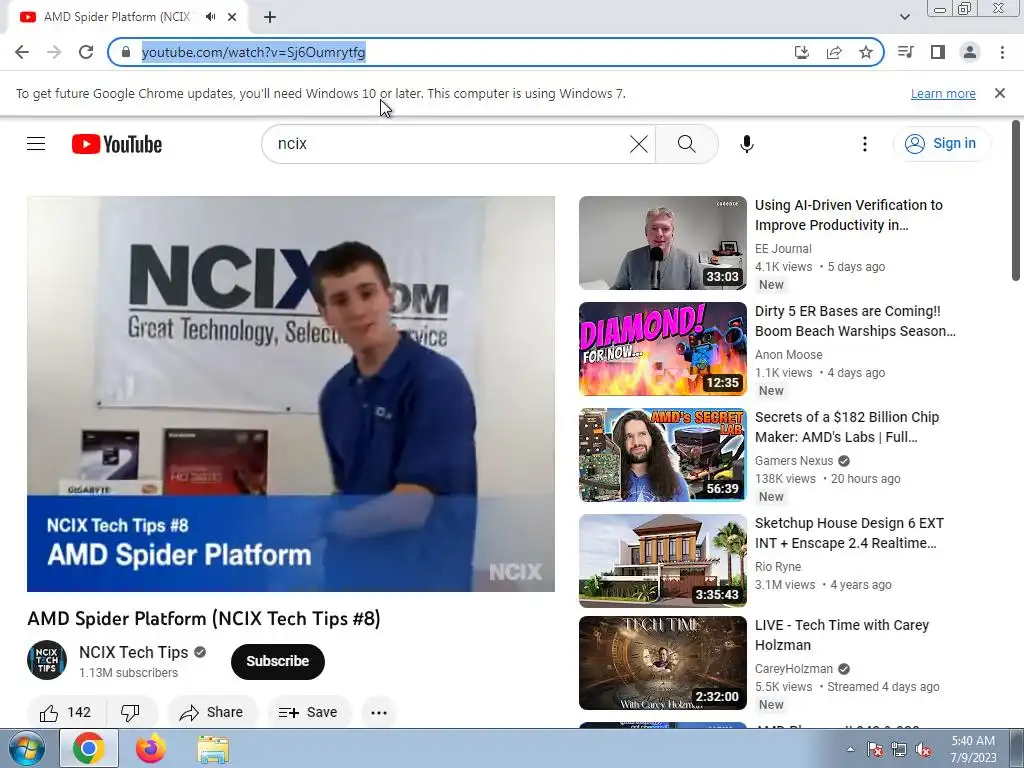1024x768 pixels.
Task: Focus the YouTube search field
Action: (x=451, y=144)
